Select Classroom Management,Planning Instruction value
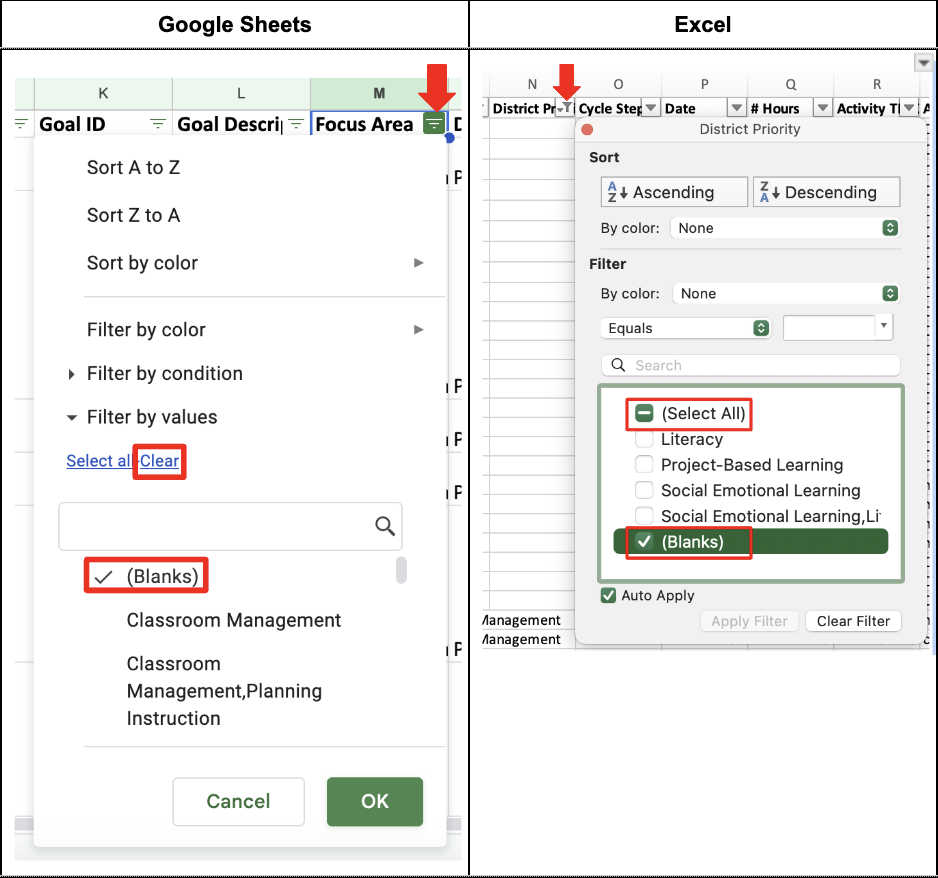 pos(224,691)
